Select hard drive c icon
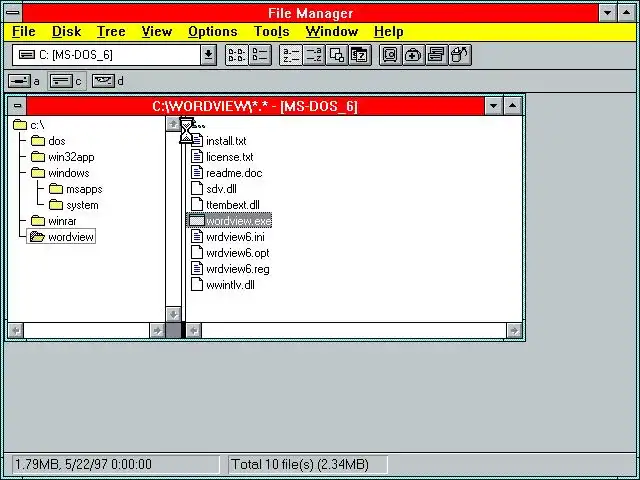Image resolution: width=640 pixels, height=480 pixels. coord(61,81)
